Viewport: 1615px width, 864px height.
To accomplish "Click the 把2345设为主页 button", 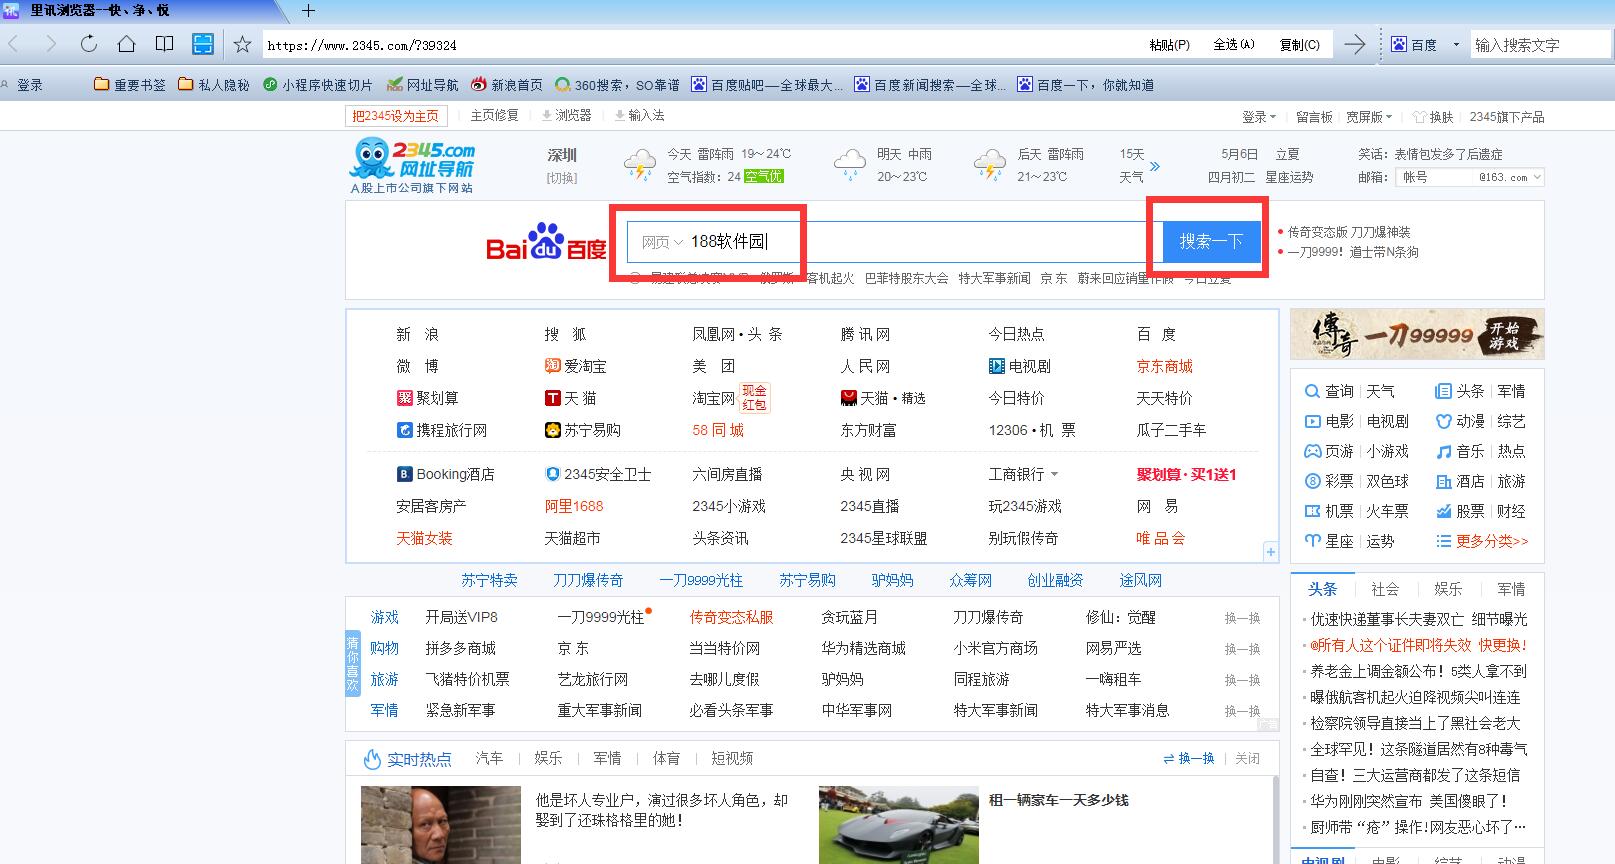I will pyautogui.click(x=395, y=116).
